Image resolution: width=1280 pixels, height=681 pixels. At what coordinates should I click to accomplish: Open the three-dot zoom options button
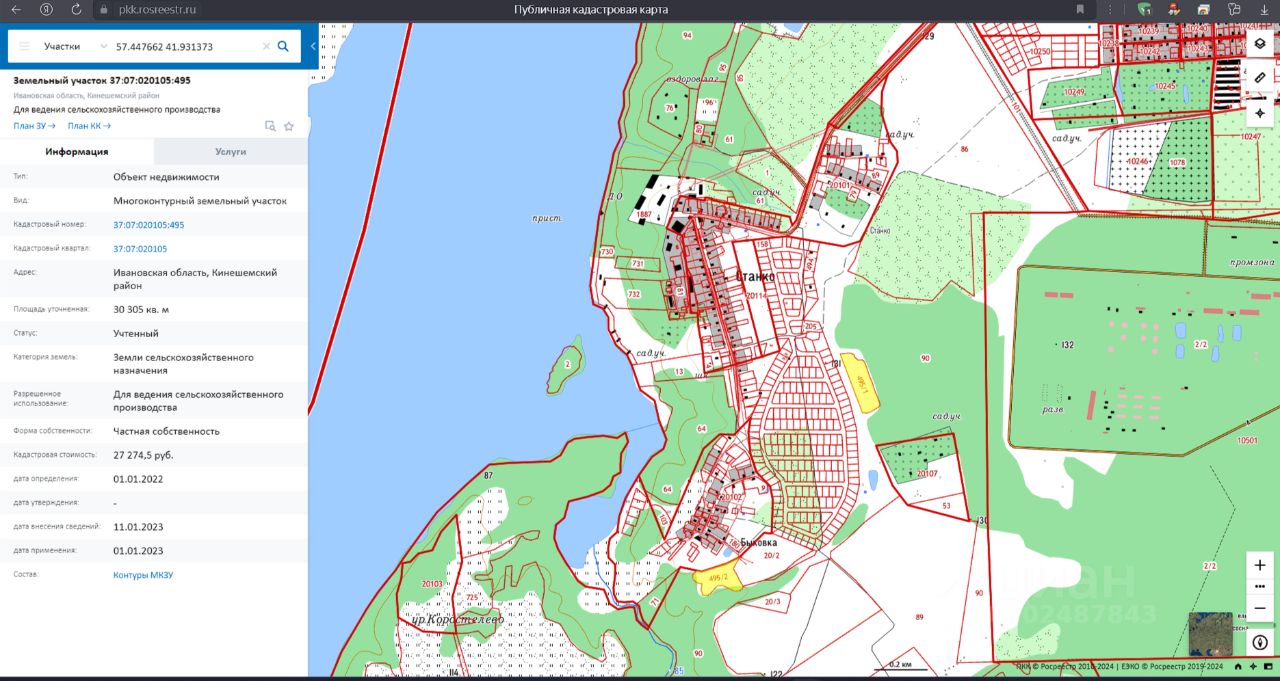(x=1260, y=586)
